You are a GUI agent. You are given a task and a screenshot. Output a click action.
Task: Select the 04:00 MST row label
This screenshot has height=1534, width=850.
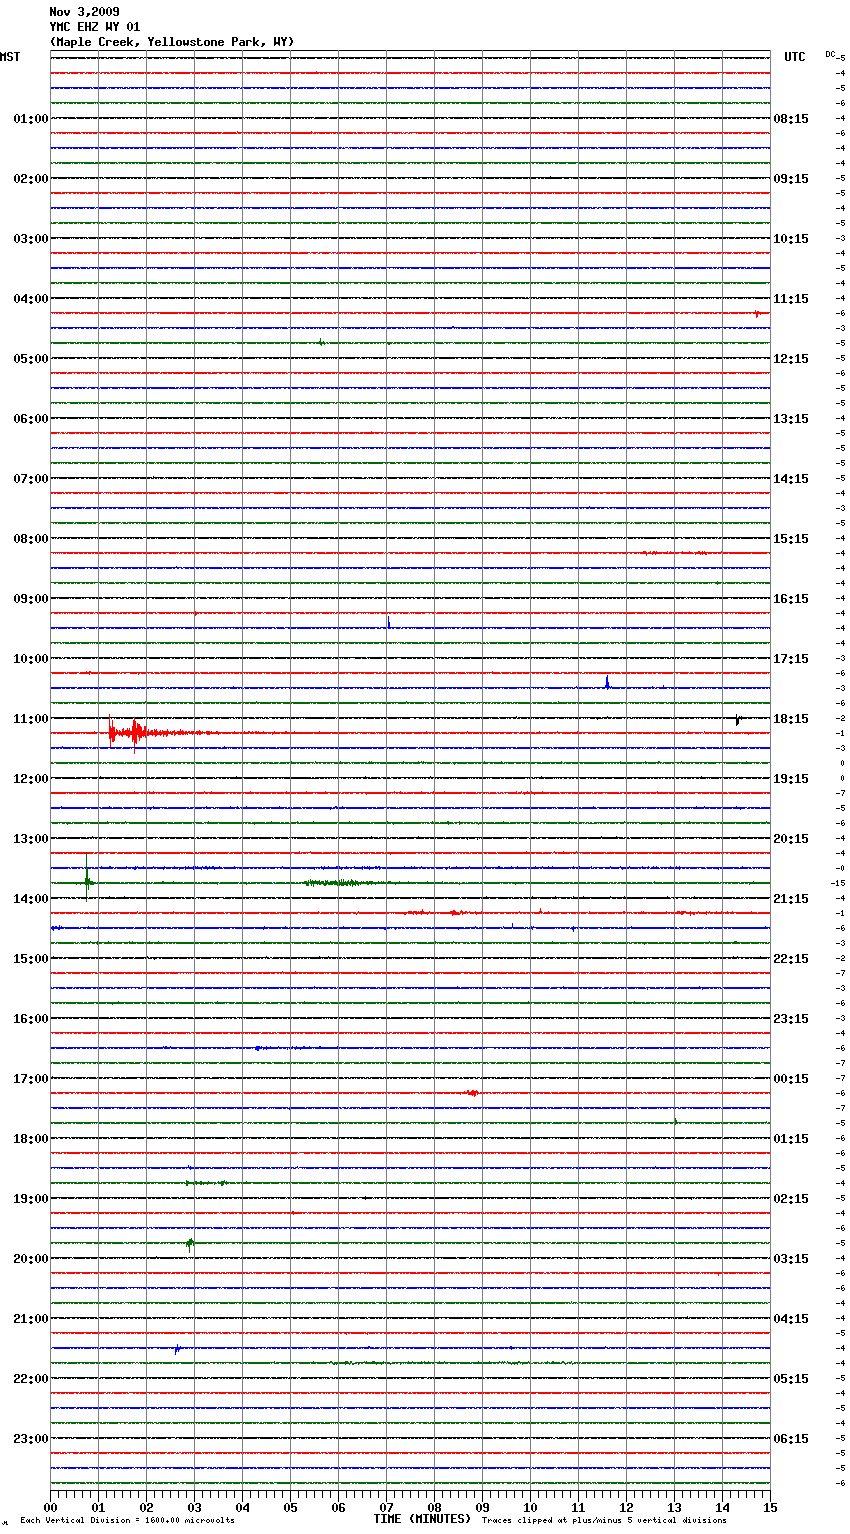(x=31, y=298)
